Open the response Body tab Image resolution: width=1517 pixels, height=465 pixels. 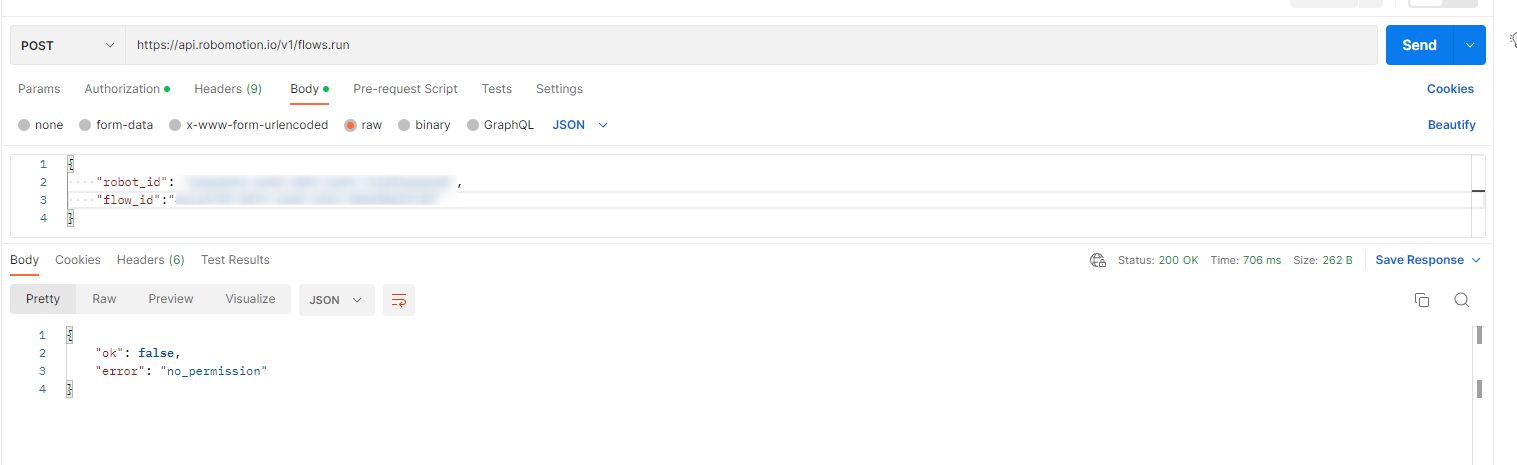(x=24, y=260)
